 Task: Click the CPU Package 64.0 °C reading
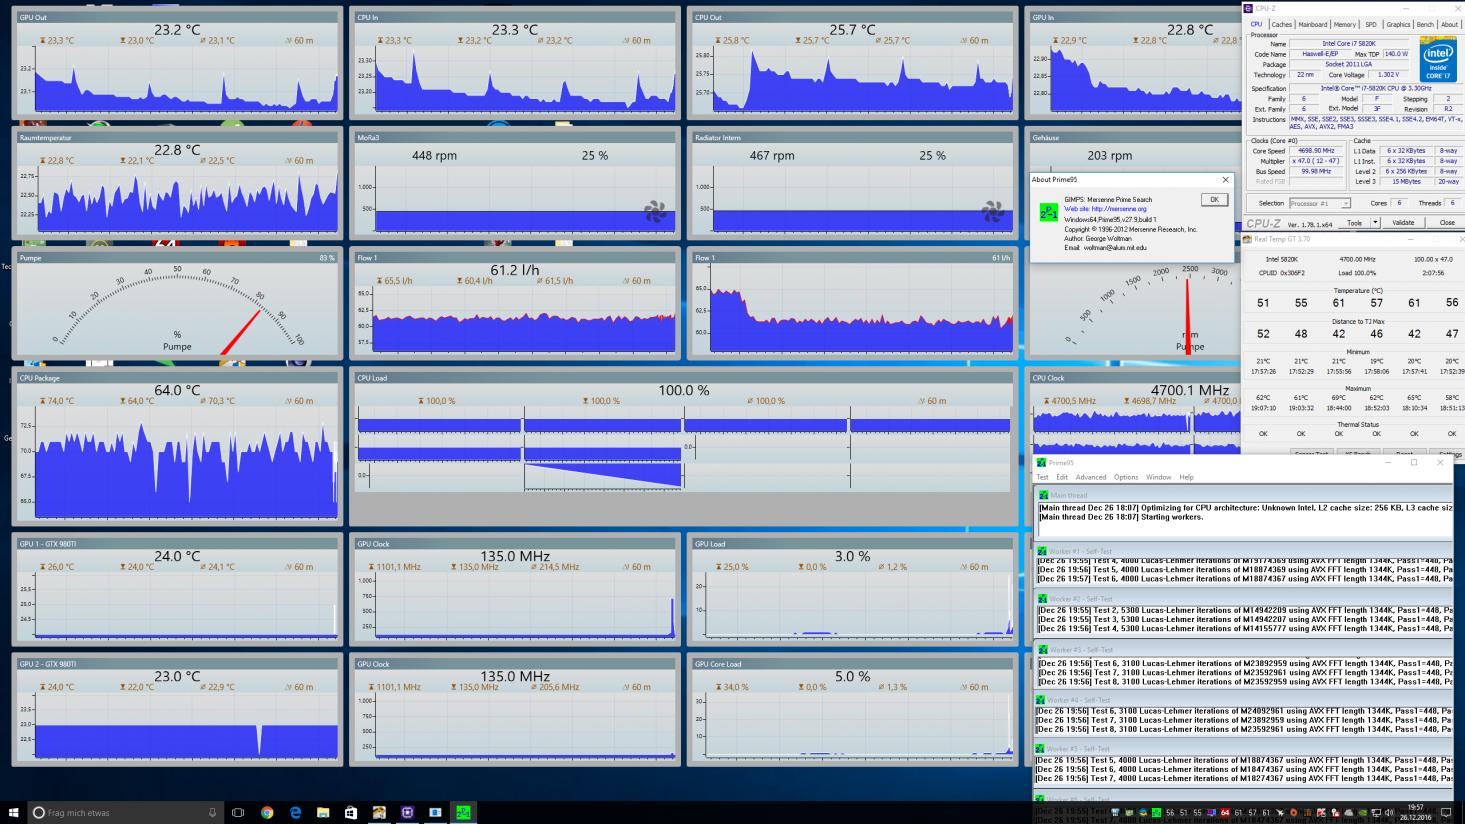pyautogui.click(x=177, y=390)
